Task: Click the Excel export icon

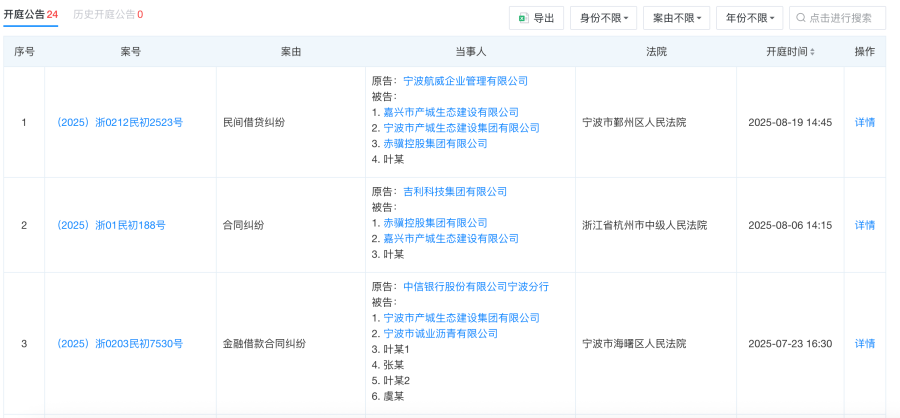Action: click(x=523, y=18)
